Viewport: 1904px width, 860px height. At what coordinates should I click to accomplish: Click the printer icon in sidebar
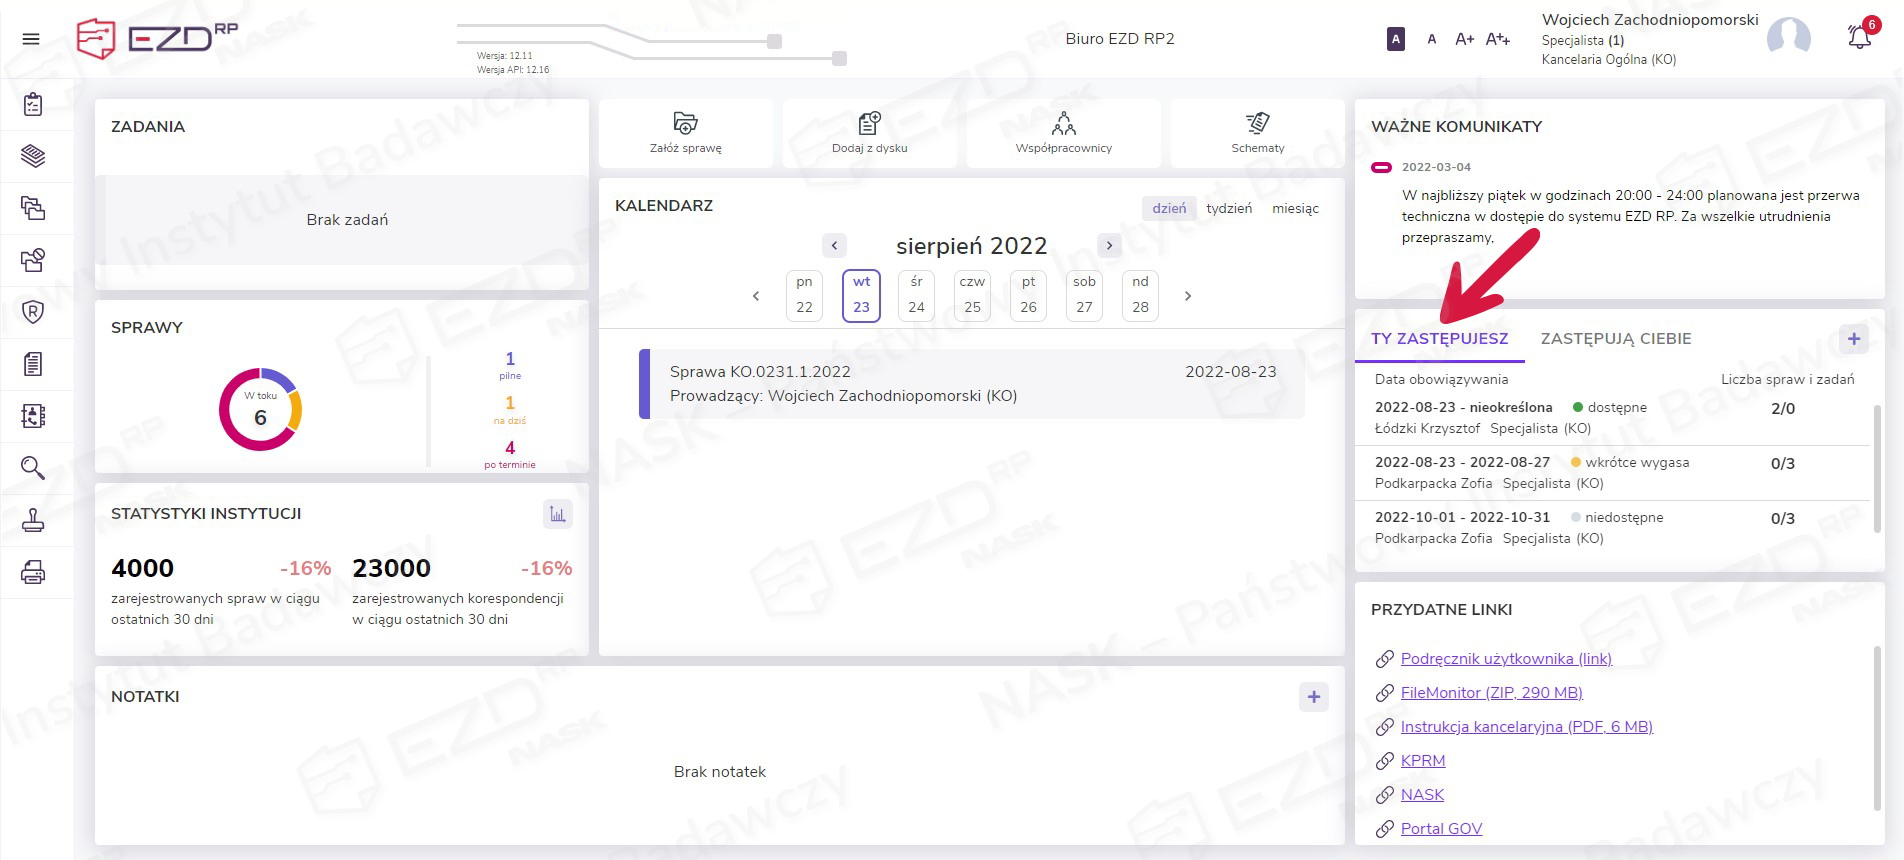(x=33, y=572)
